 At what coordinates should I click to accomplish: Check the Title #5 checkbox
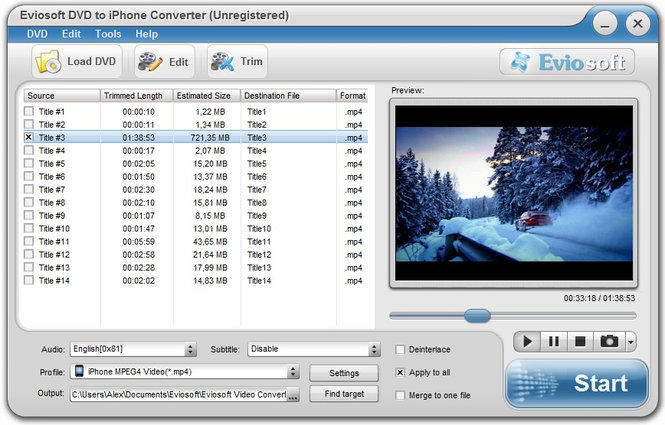29,163
